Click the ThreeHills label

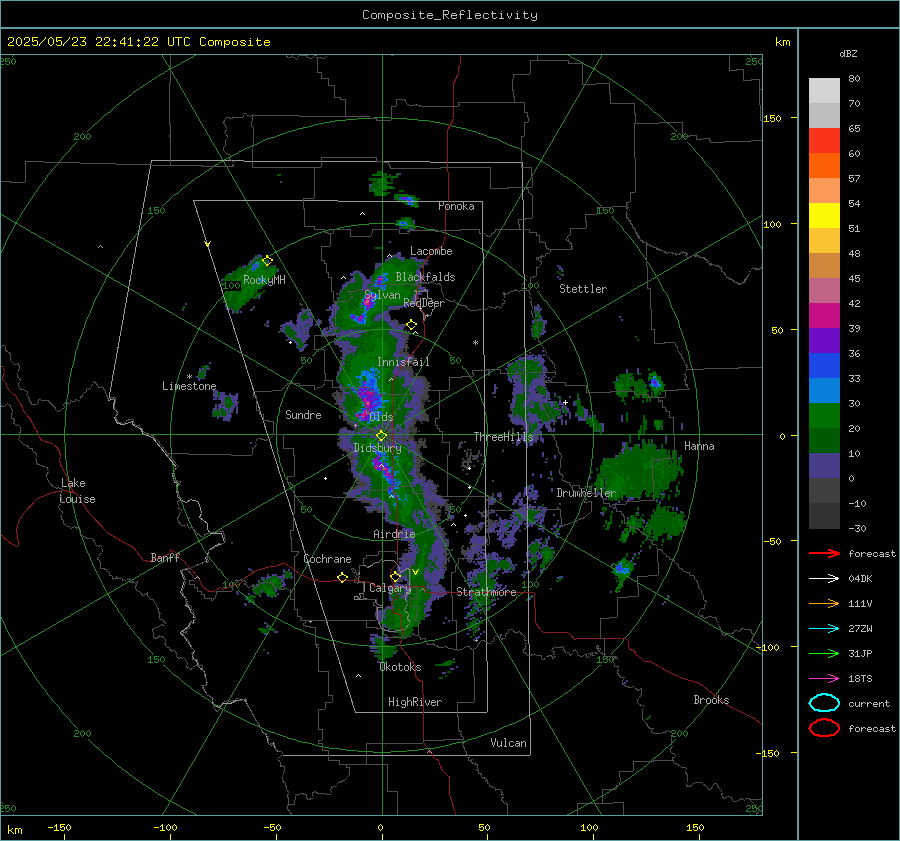pos(503,437)
